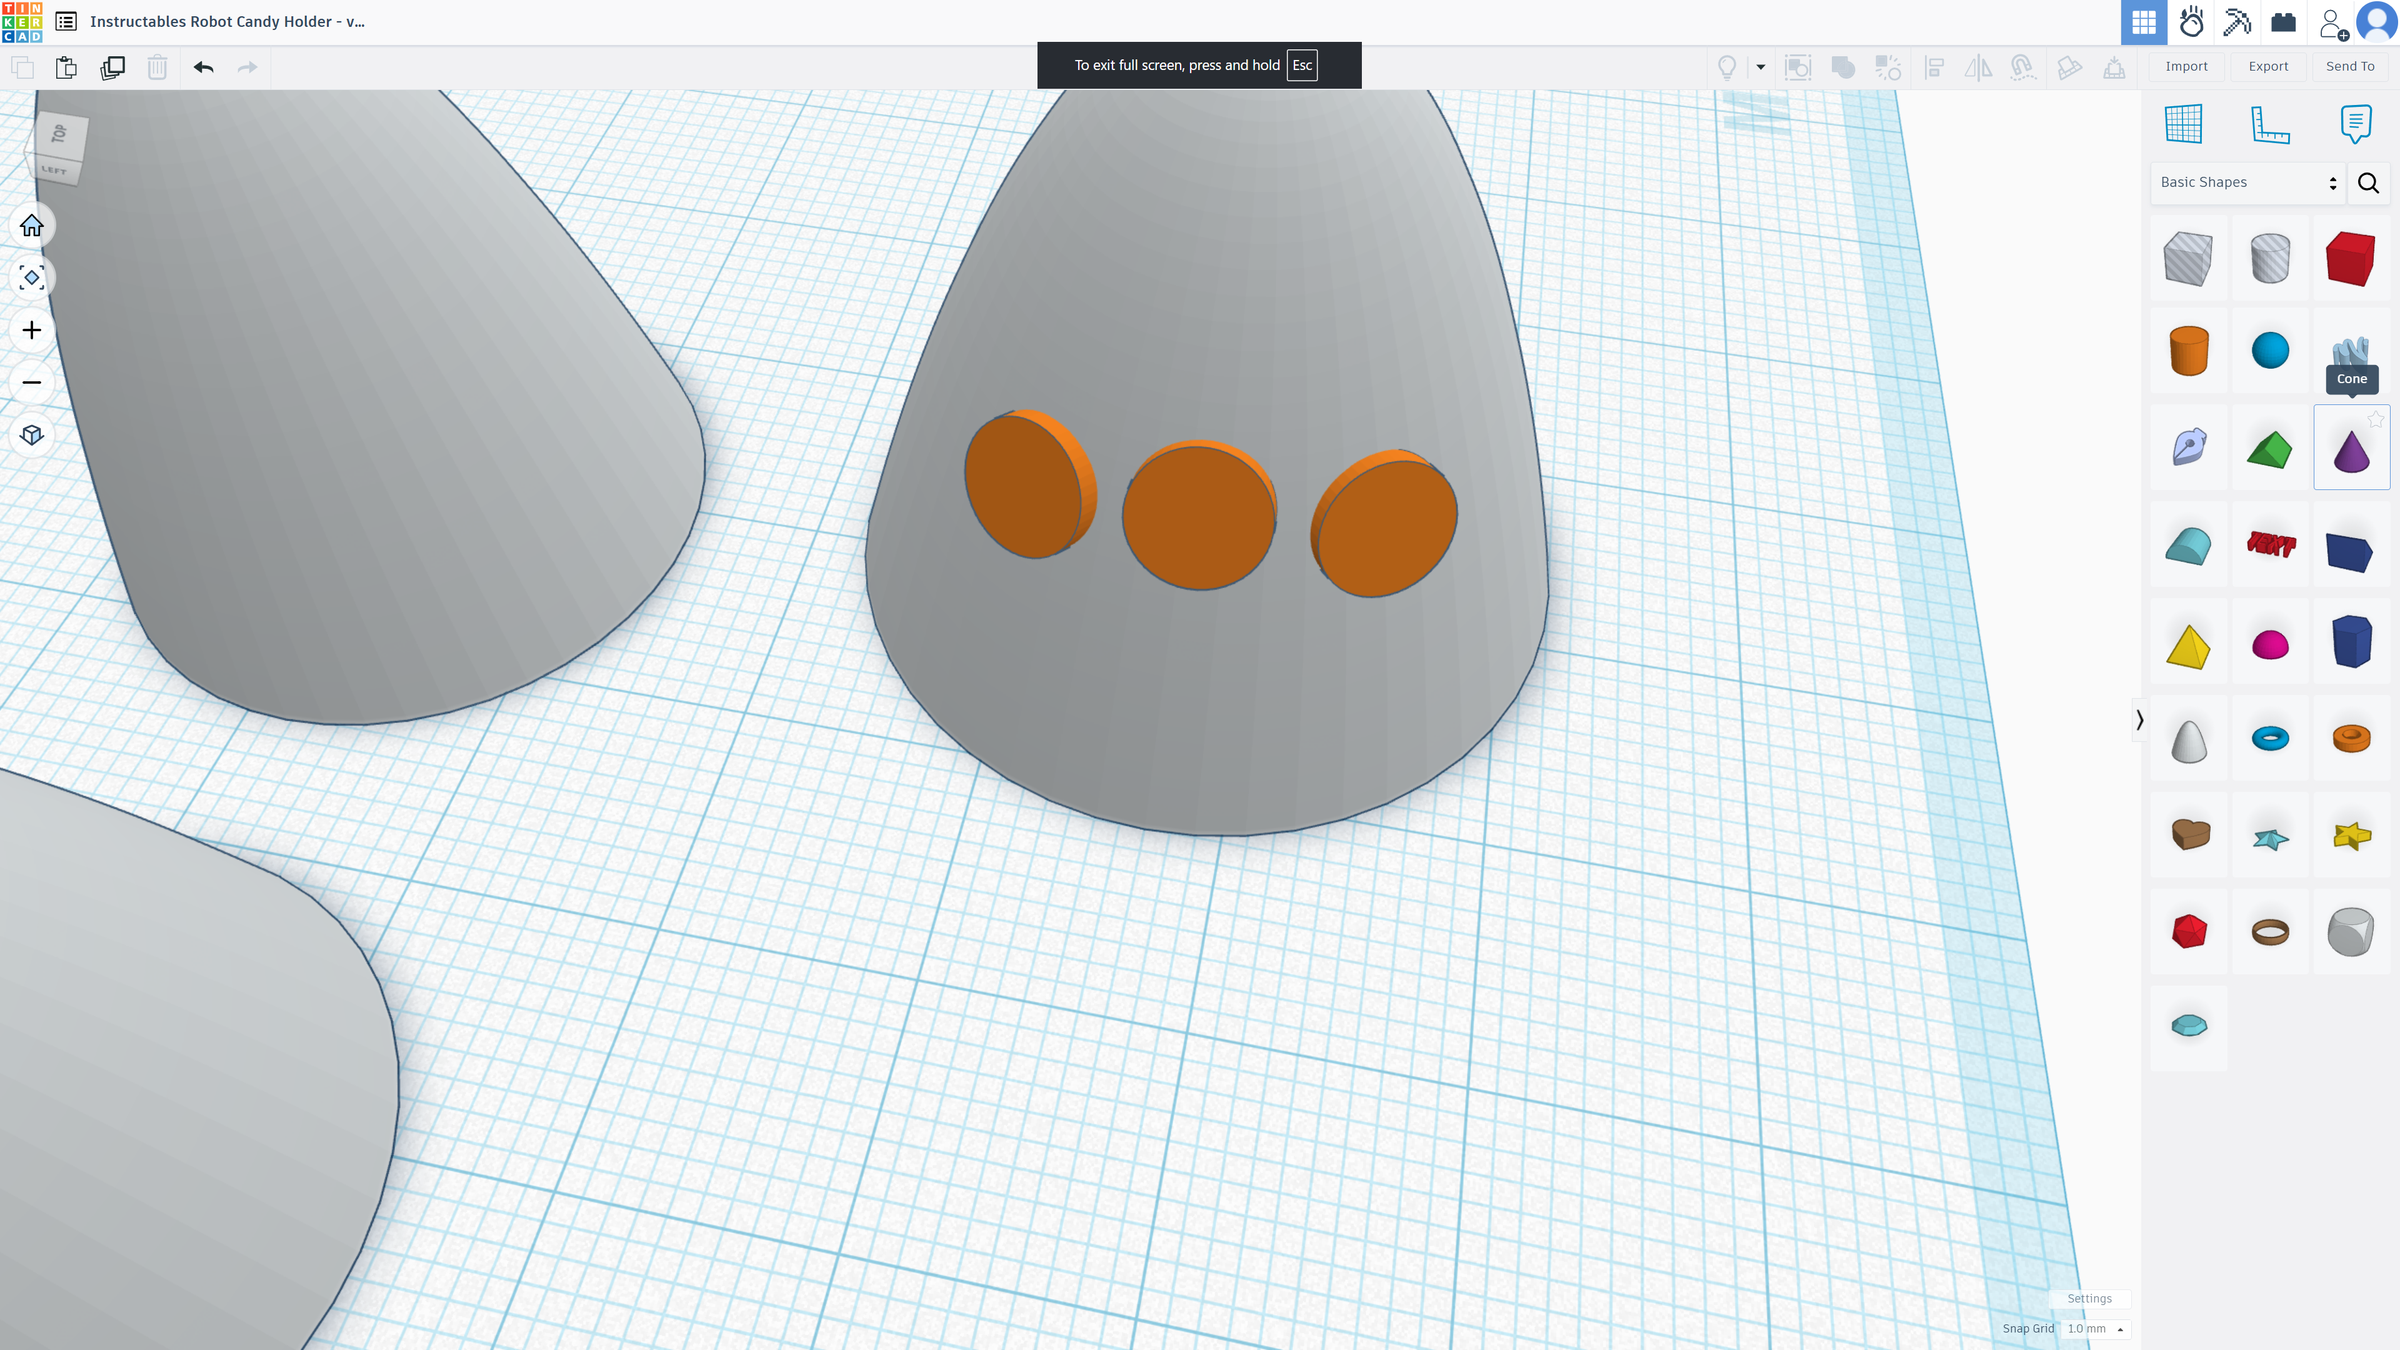Open workplane Settings
2400x1350 pixels.
pyautogui.click(x=2089, y=1298)
